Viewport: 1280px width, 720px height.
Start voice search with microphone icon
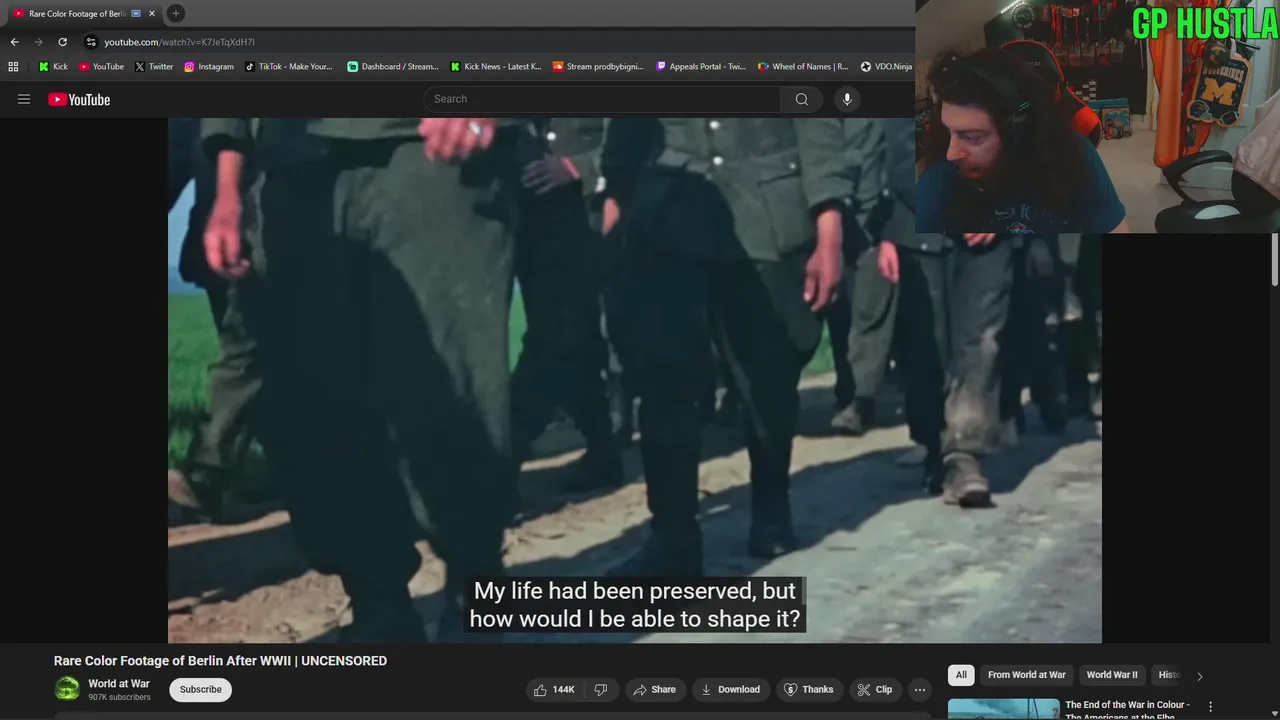tap(847, 99)
